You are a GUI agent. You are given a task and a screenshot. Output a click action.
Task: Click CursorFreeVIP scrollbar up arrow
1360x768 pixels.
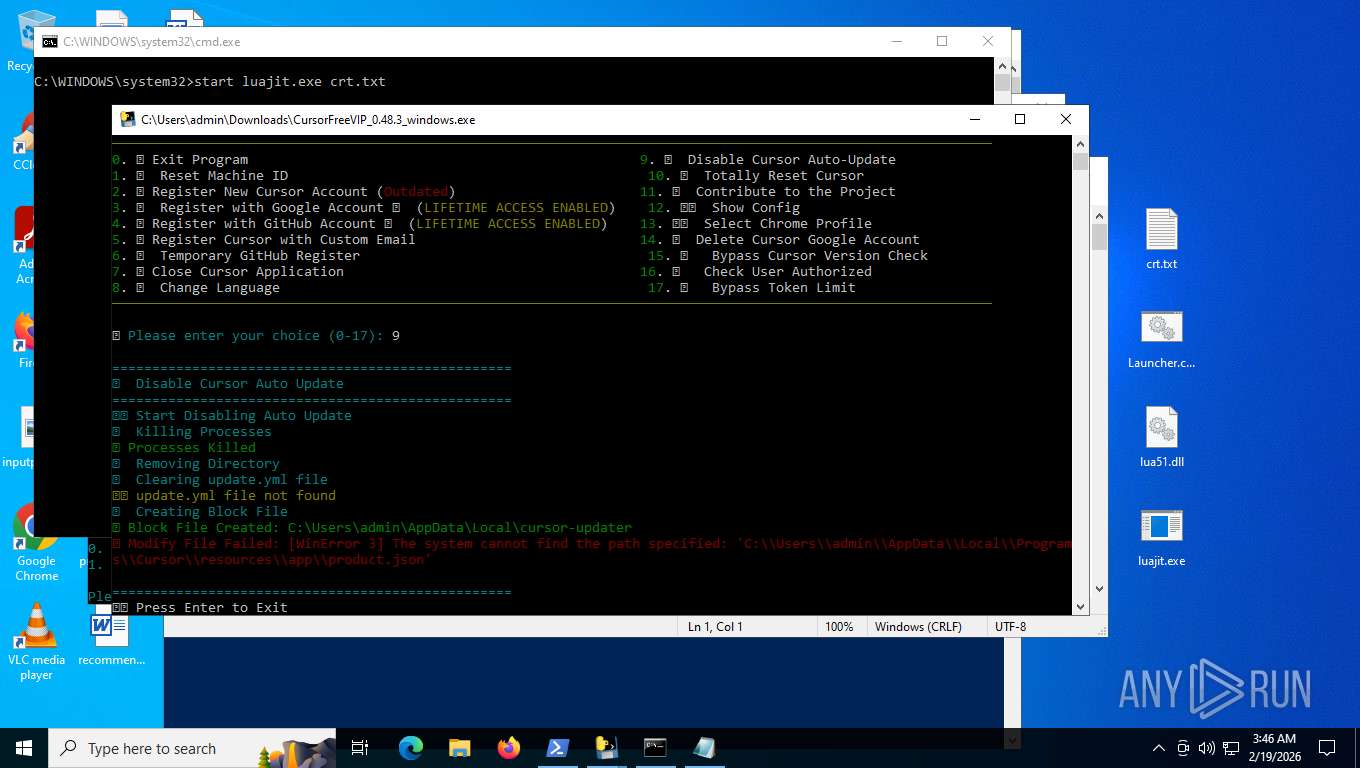point(1080,144)
